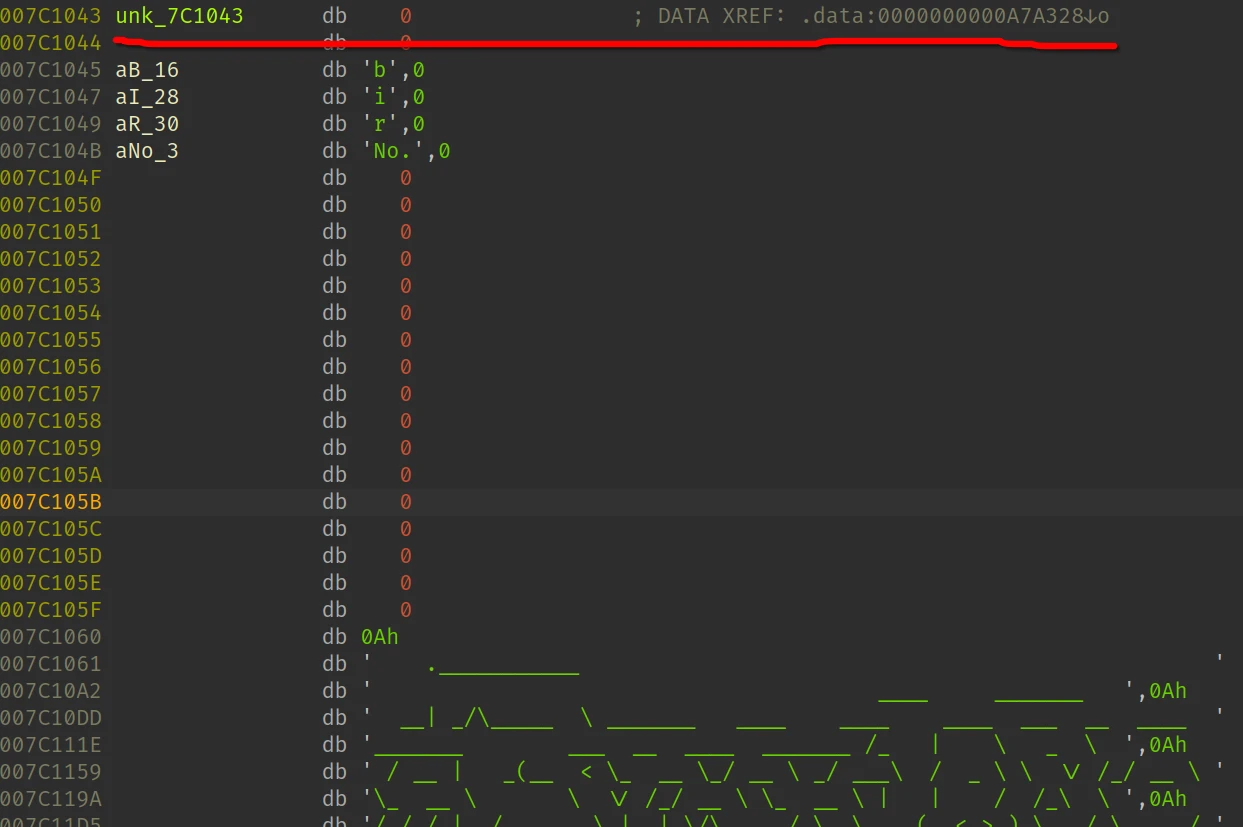Click the unk_7C1043 label name
The image size is (1243, 827).
(179, 16)
